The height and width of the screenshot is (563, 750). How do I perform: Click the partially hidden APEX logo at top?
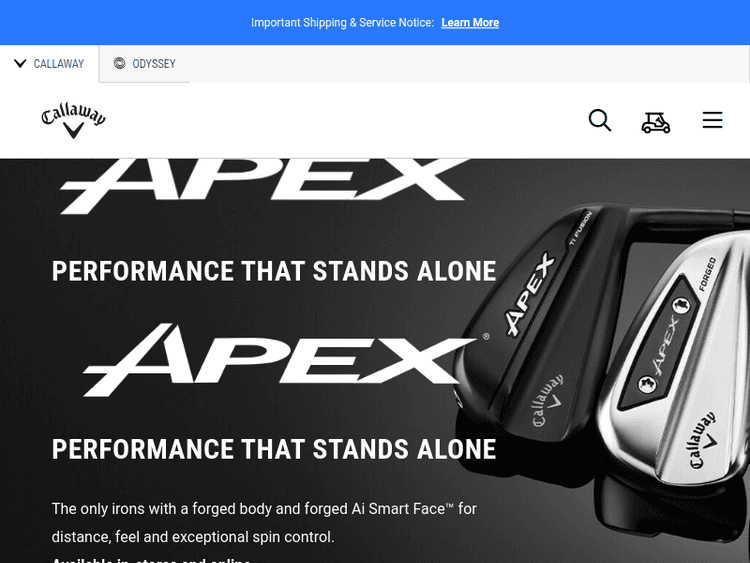click(262, 186)
